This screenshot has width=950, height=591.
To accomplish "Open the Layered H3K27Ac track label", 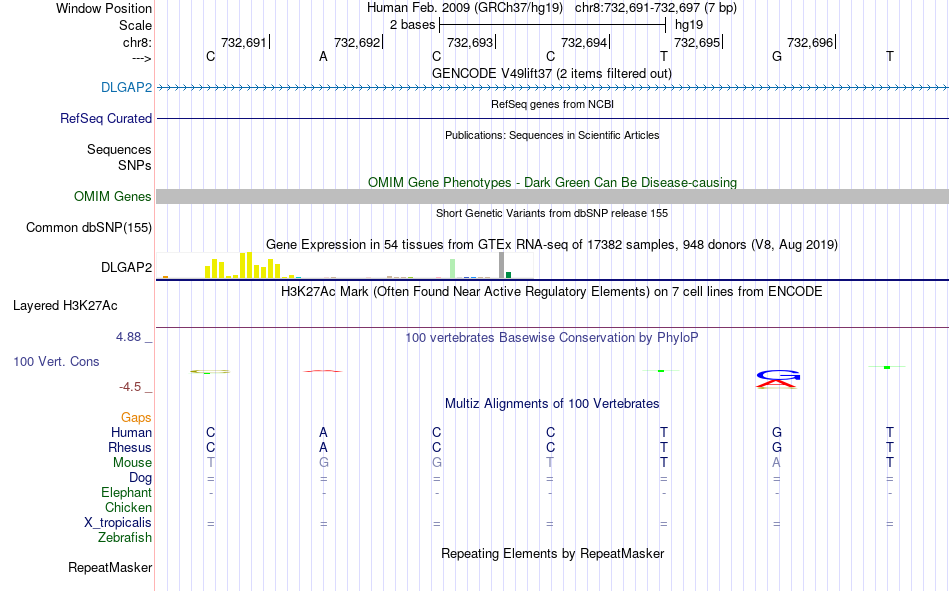I will tap(65, 306).
